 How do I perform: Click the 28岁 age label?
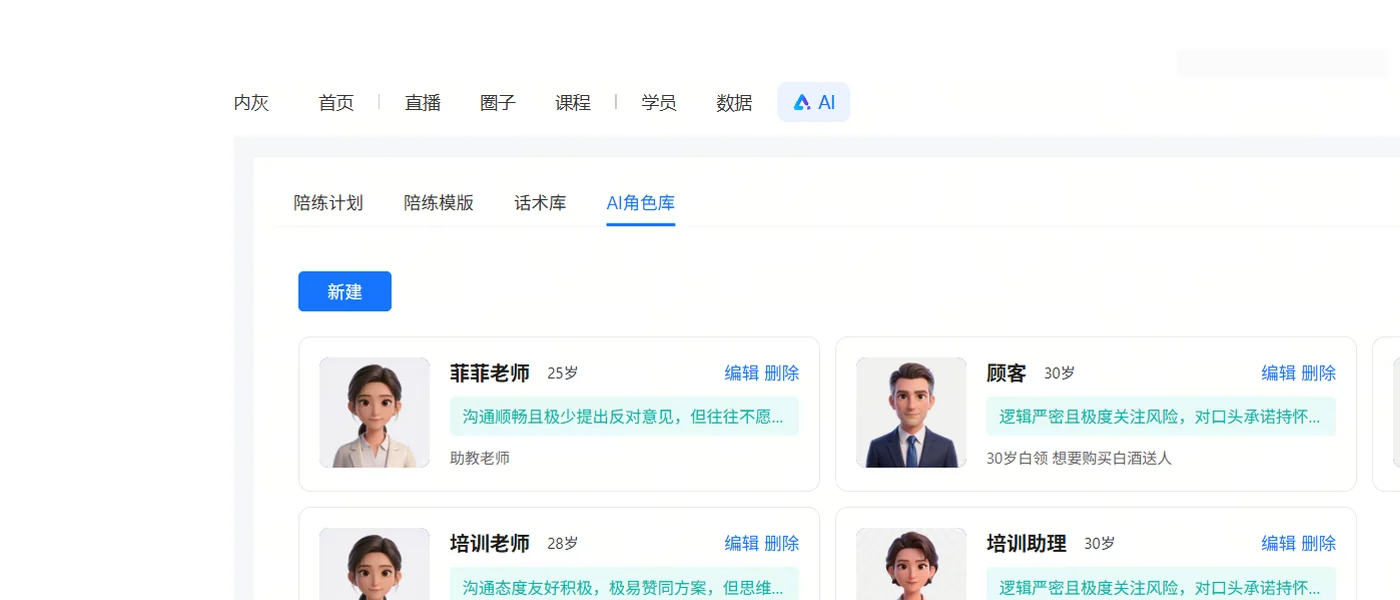pos(563,543)
